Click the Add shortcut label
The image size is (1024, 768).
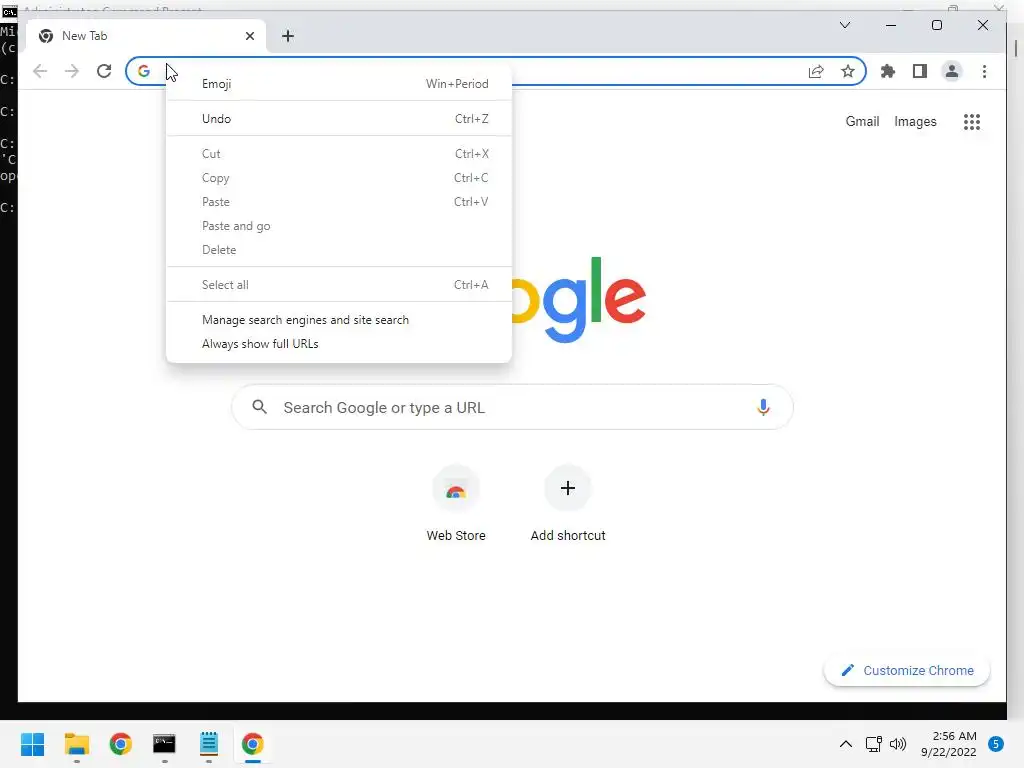click(x=568, y=536)
